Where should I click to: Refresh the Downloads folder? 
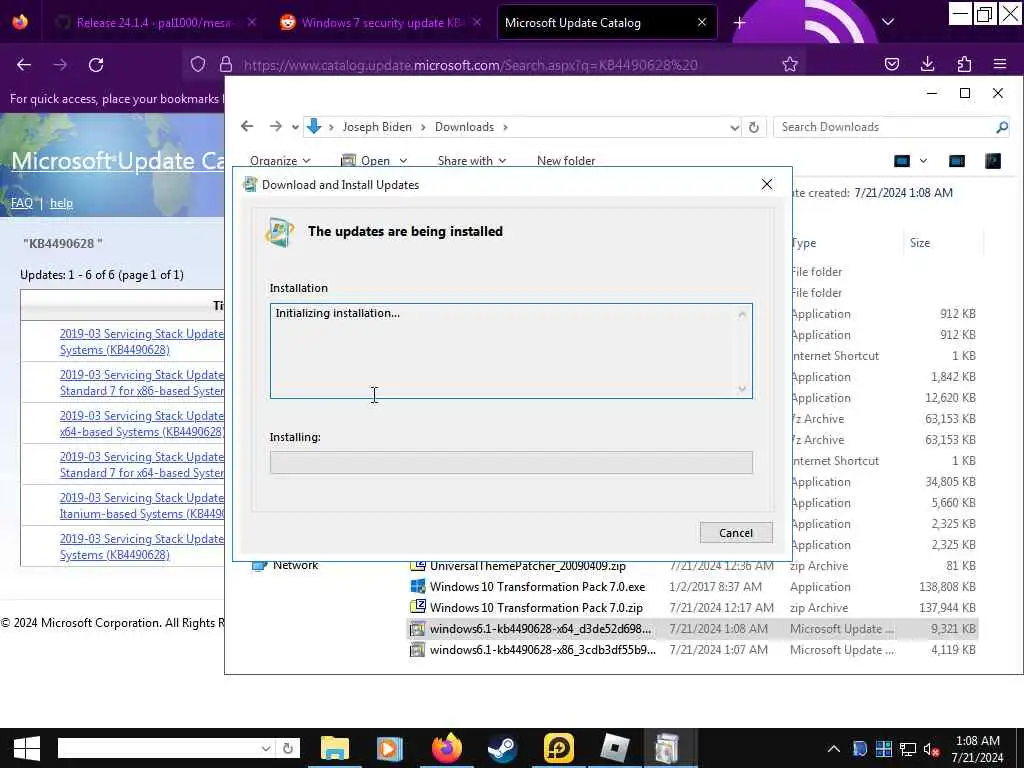pyautogui.click(x=754, y=127)
